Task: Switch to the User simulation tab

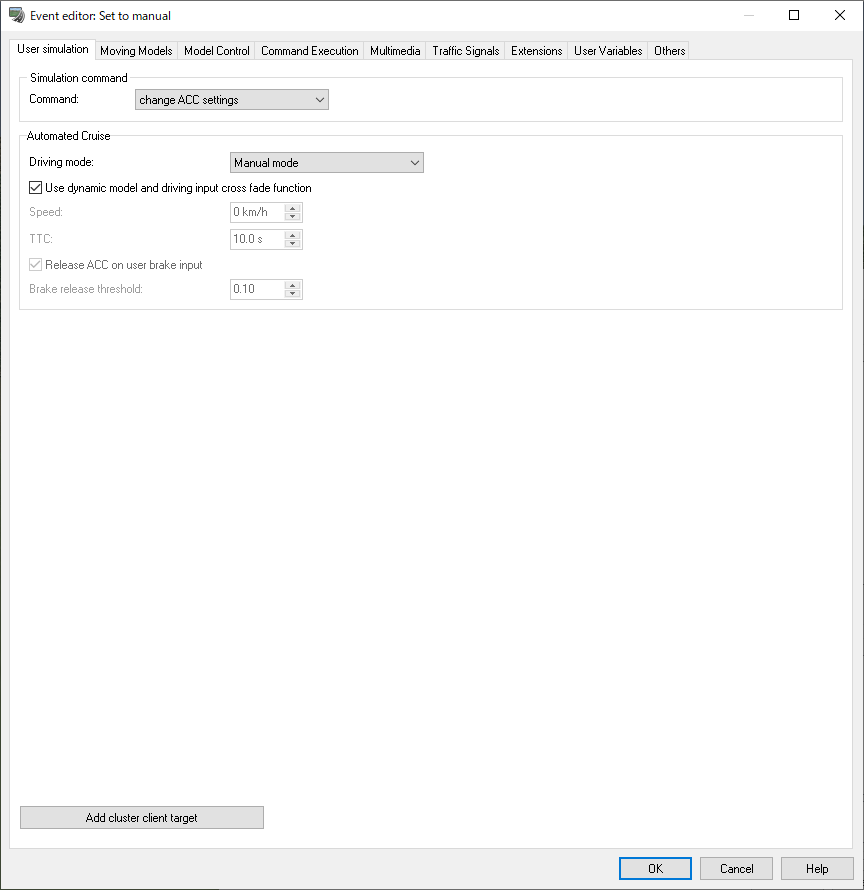Action: coord(53,49)
